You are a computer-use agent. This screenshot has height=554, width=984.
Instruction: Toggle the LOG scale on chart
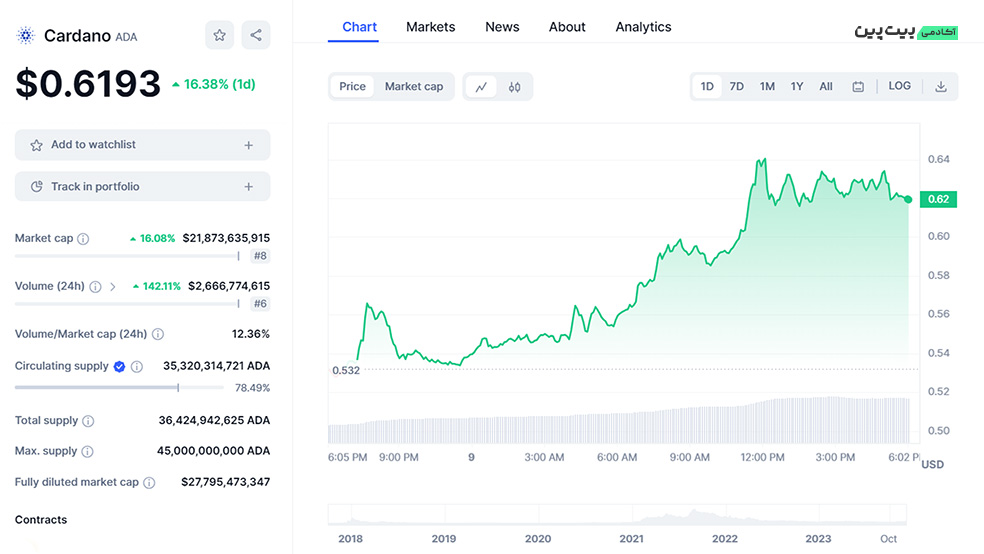tap(899, 86)
